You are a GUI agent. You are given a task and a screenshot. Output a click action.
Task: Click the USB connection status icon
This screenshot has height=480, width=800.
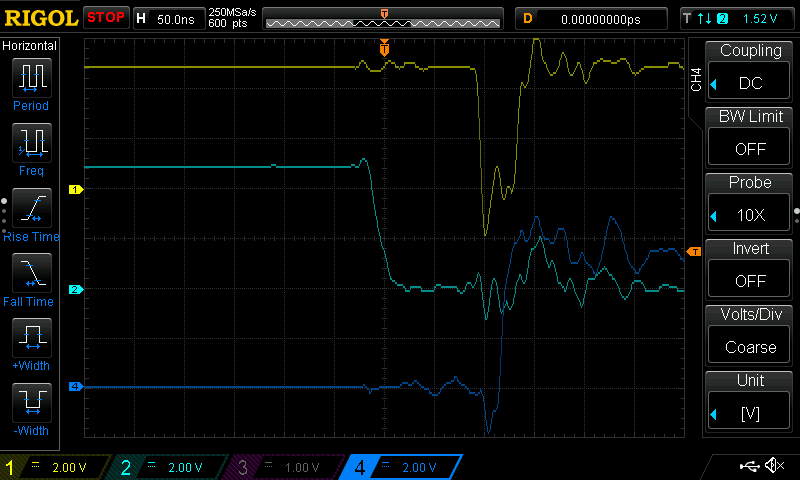[749, 466]
